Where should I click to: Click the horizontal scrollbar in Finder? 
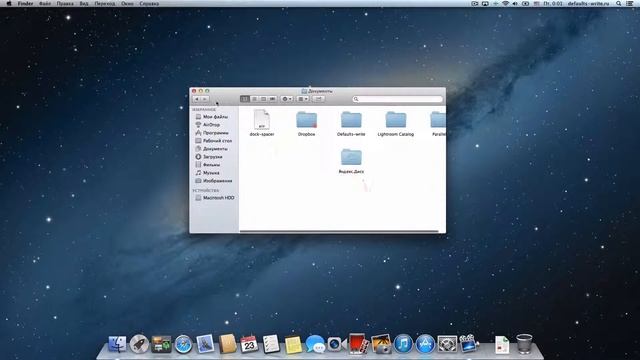pos(339,231)
